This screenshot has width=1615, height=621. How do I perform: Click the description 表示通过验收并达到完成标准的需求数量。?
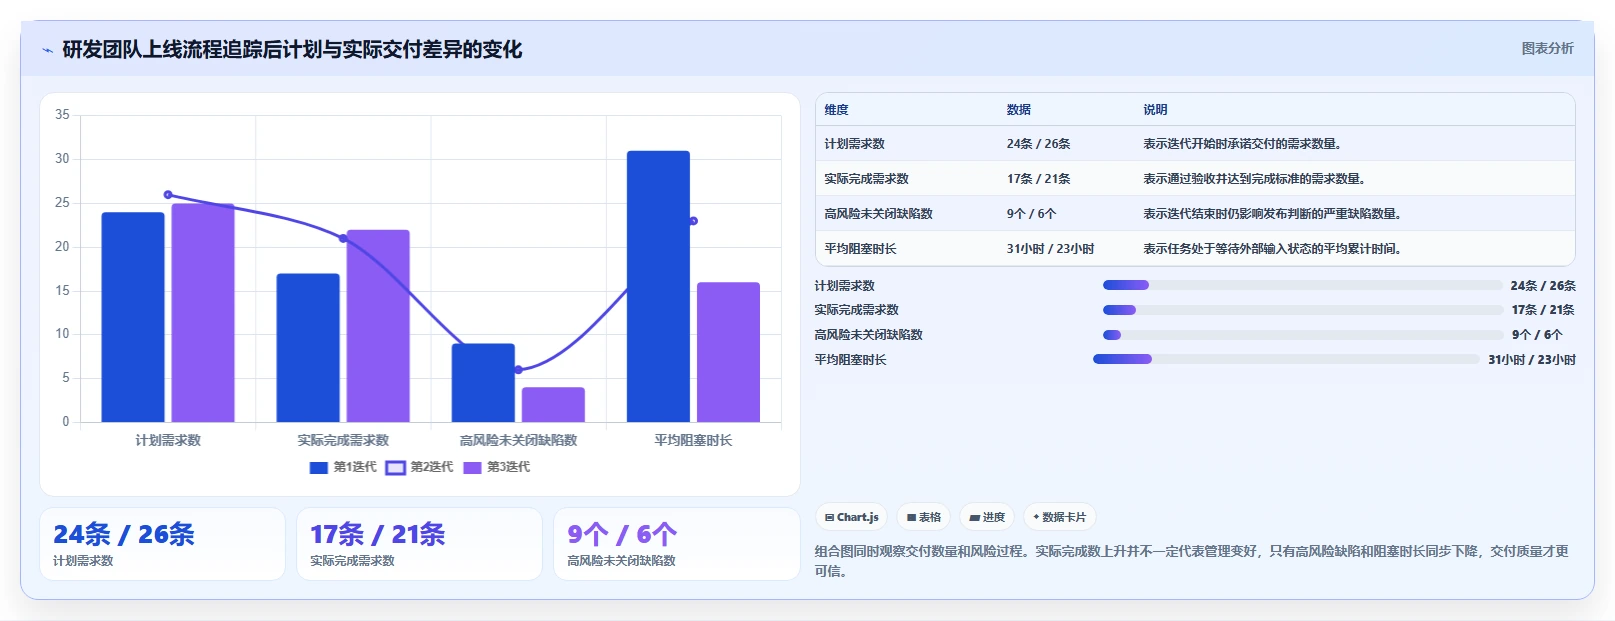pos(1255,179)
